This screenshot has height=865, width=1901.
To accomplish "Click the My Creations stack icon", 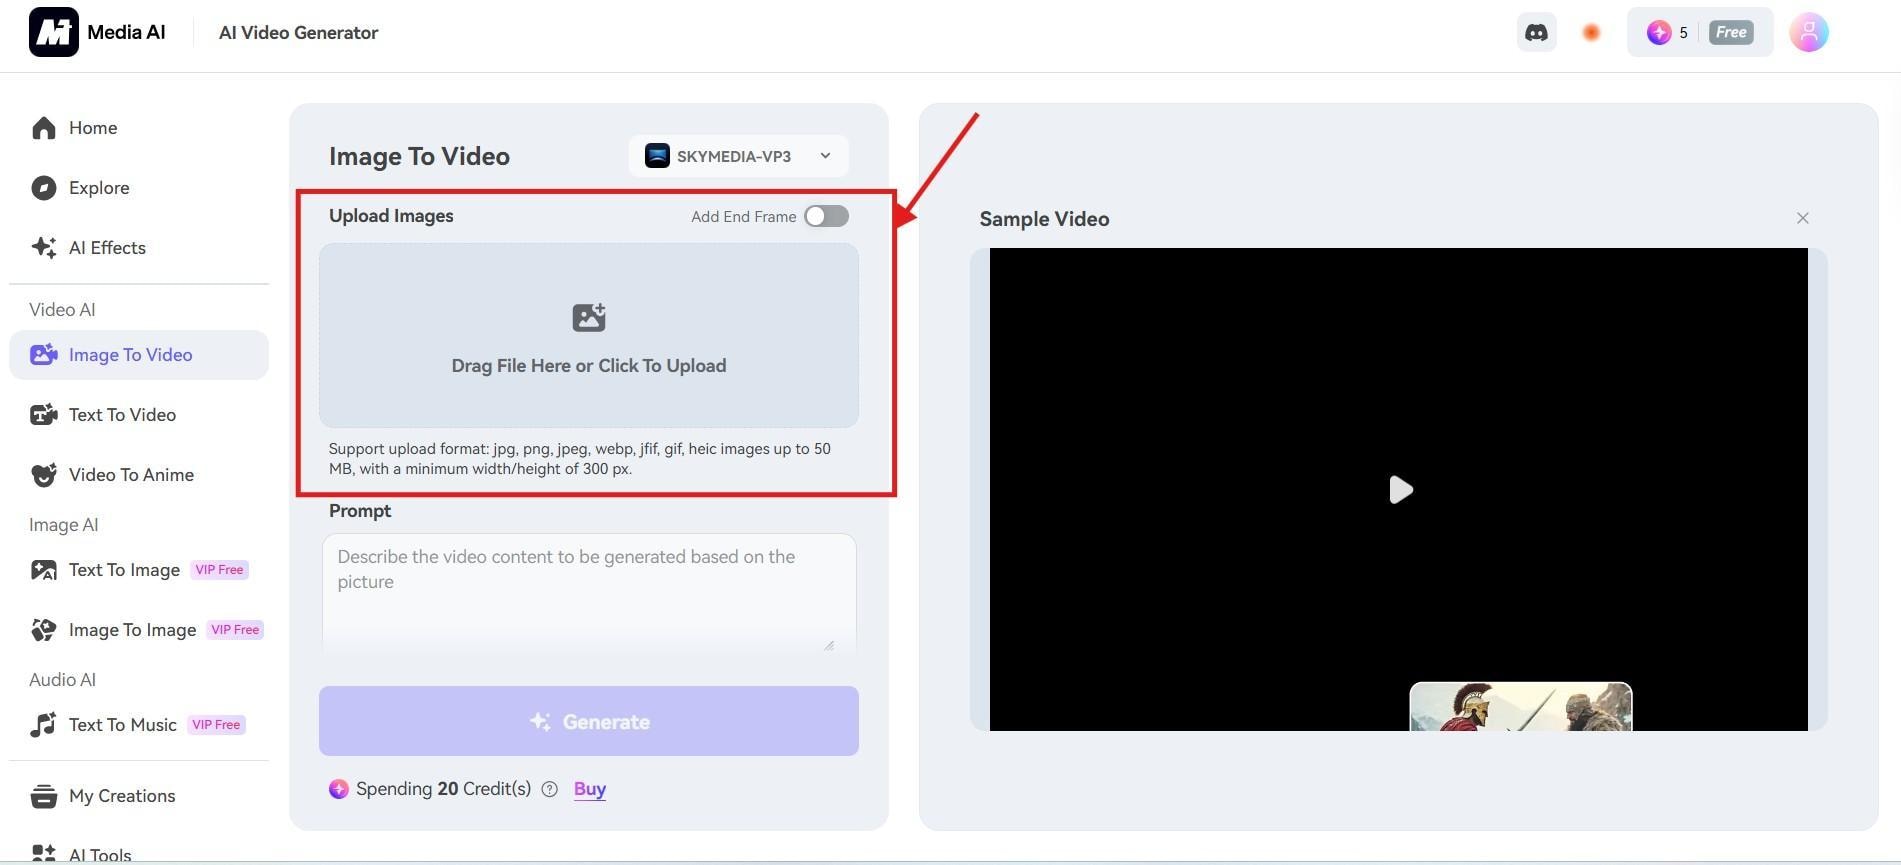I will pyautogui.click(x=43, y=796).
